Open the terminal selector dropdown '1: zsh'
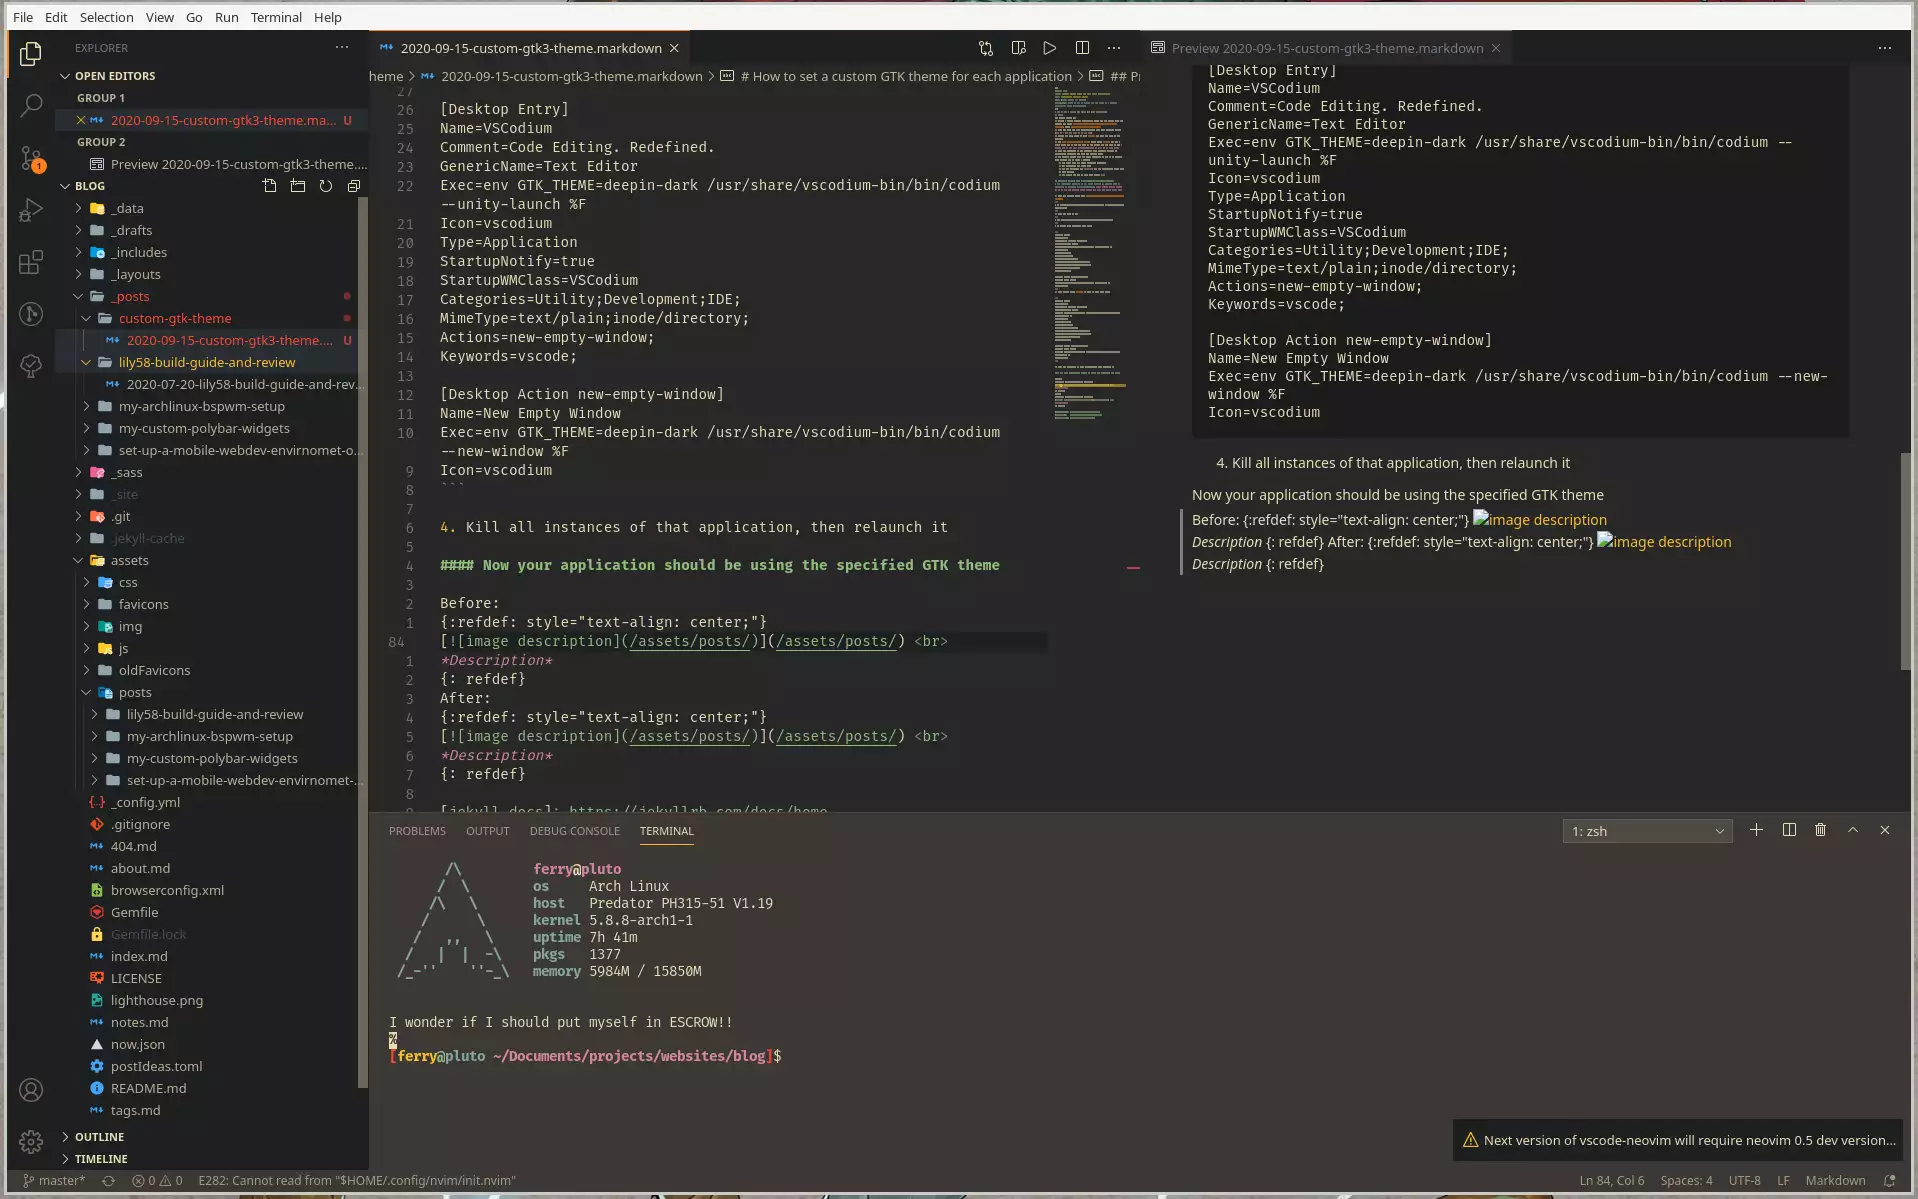 coord(1648,831)
